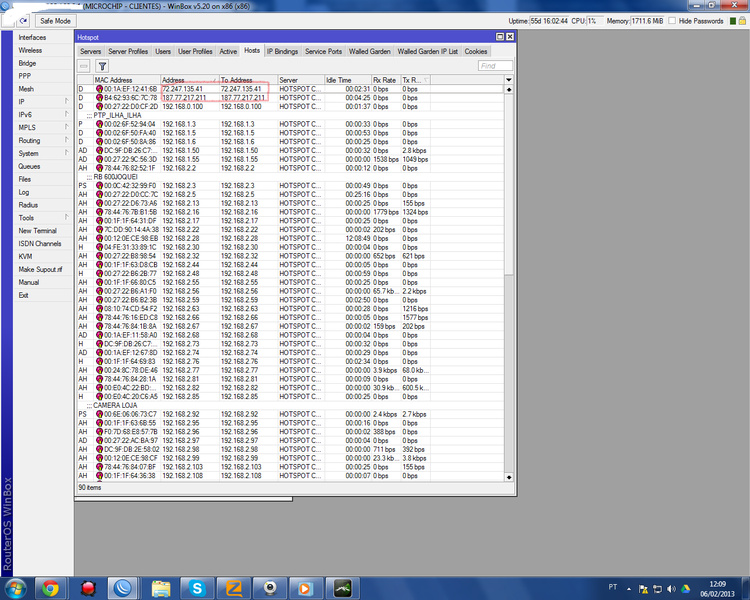Click Radius in the sidebar

pyautogui.click(x=28, y=205)
